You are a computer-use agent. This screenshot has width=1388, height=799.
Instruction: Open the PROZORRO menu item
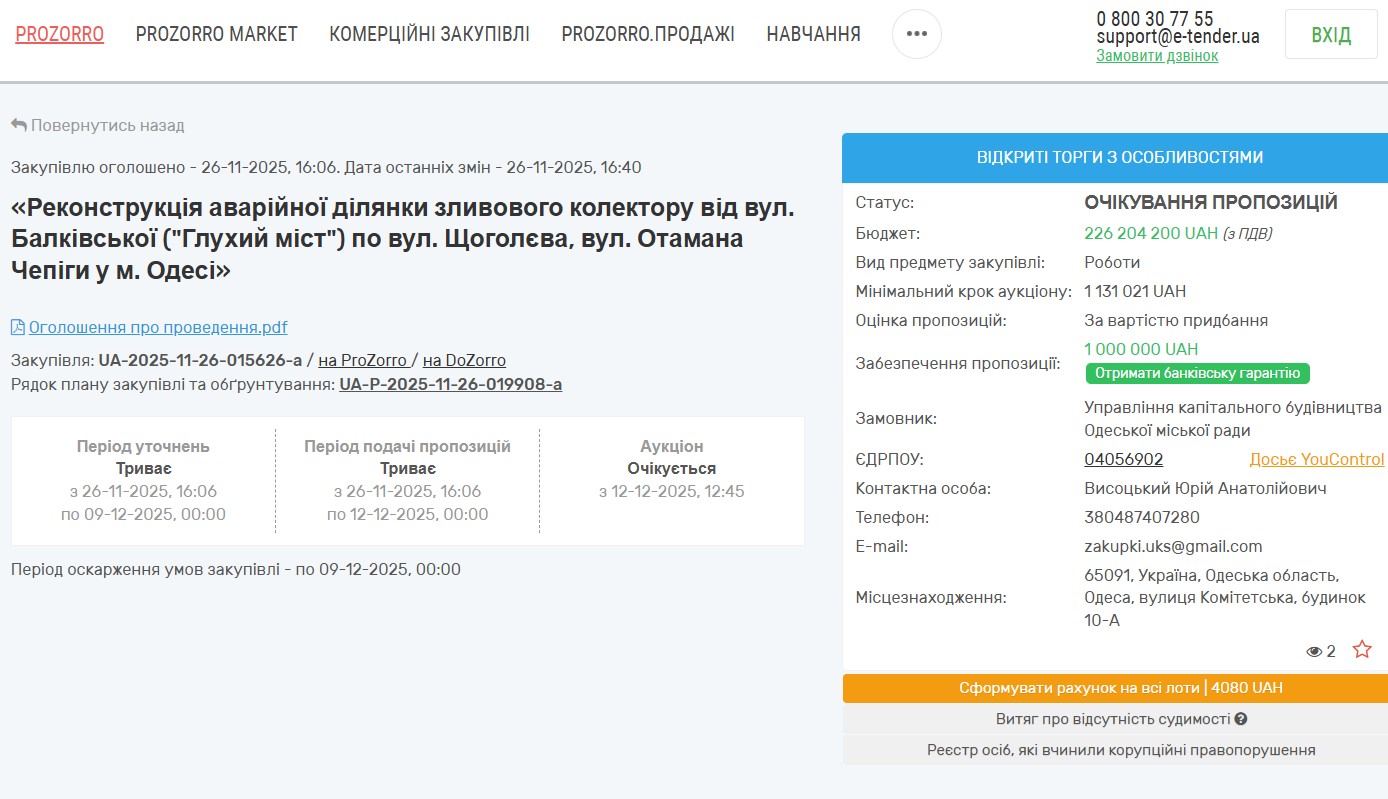(60, 34)
